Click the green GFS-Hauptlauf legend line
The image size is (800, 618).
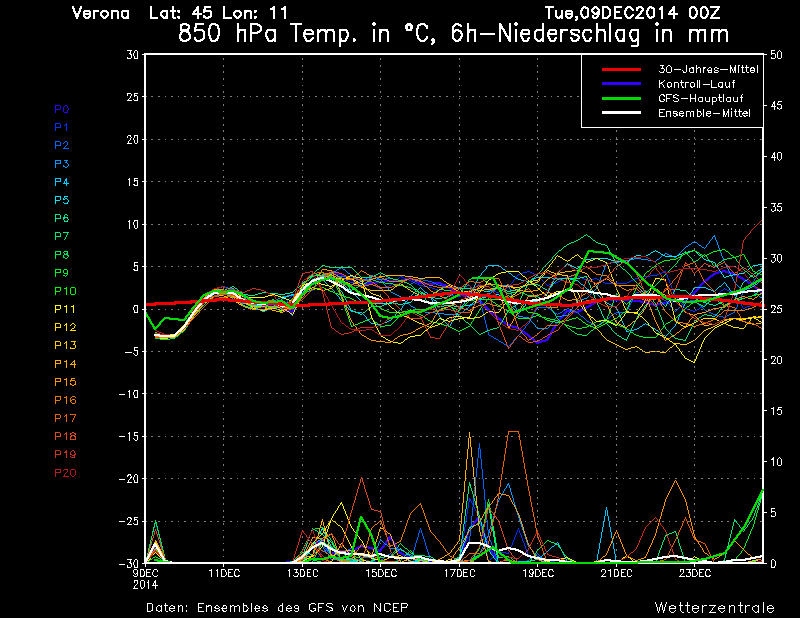coord(621,98)
